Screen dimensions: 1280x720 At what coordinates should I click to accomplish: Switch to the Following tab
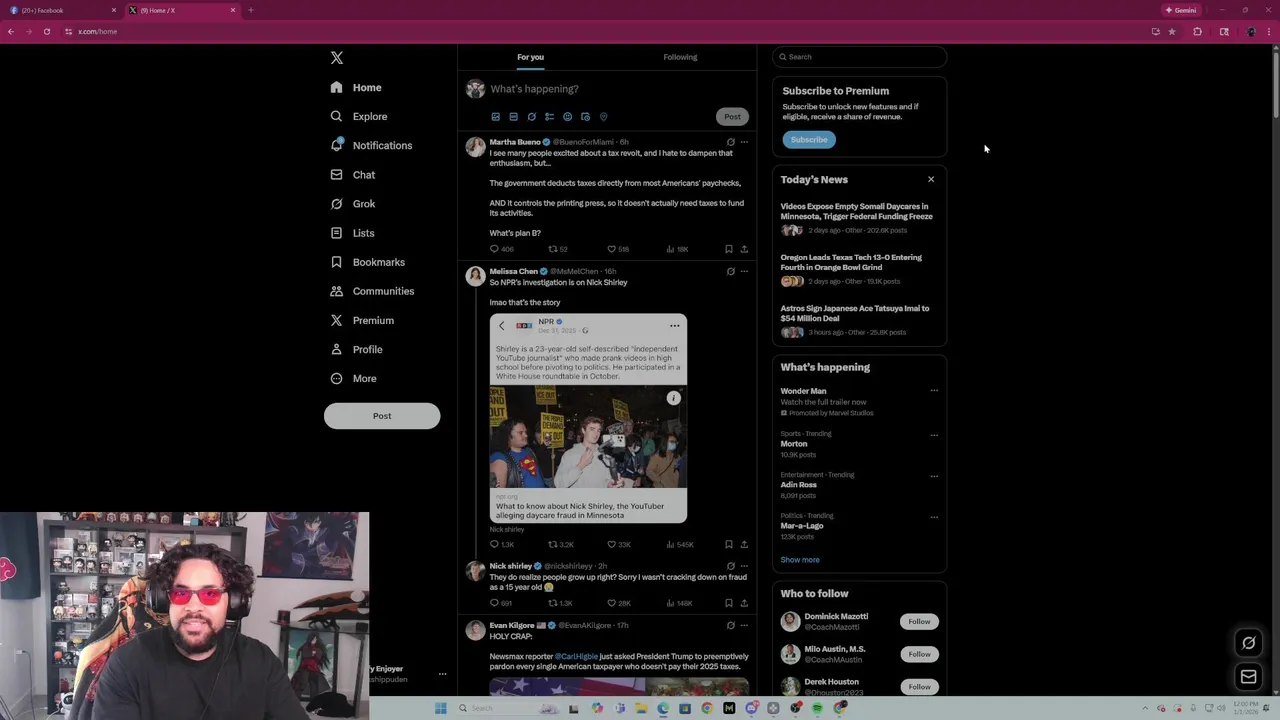click(x=680, y=57)
